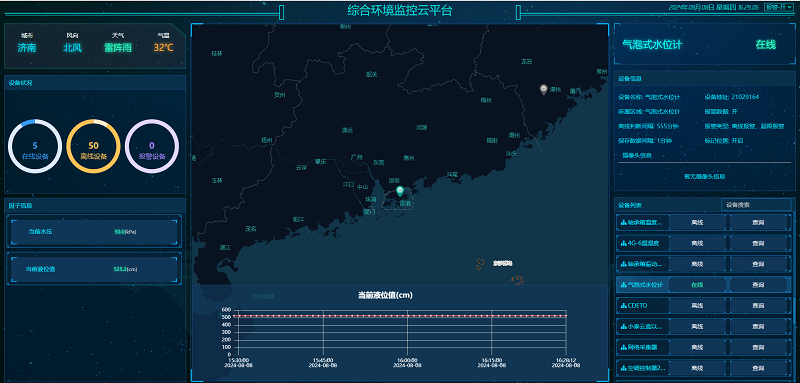Click the 设备搜索 search field
The image size is (800, 383).
[x=756, y=205]
